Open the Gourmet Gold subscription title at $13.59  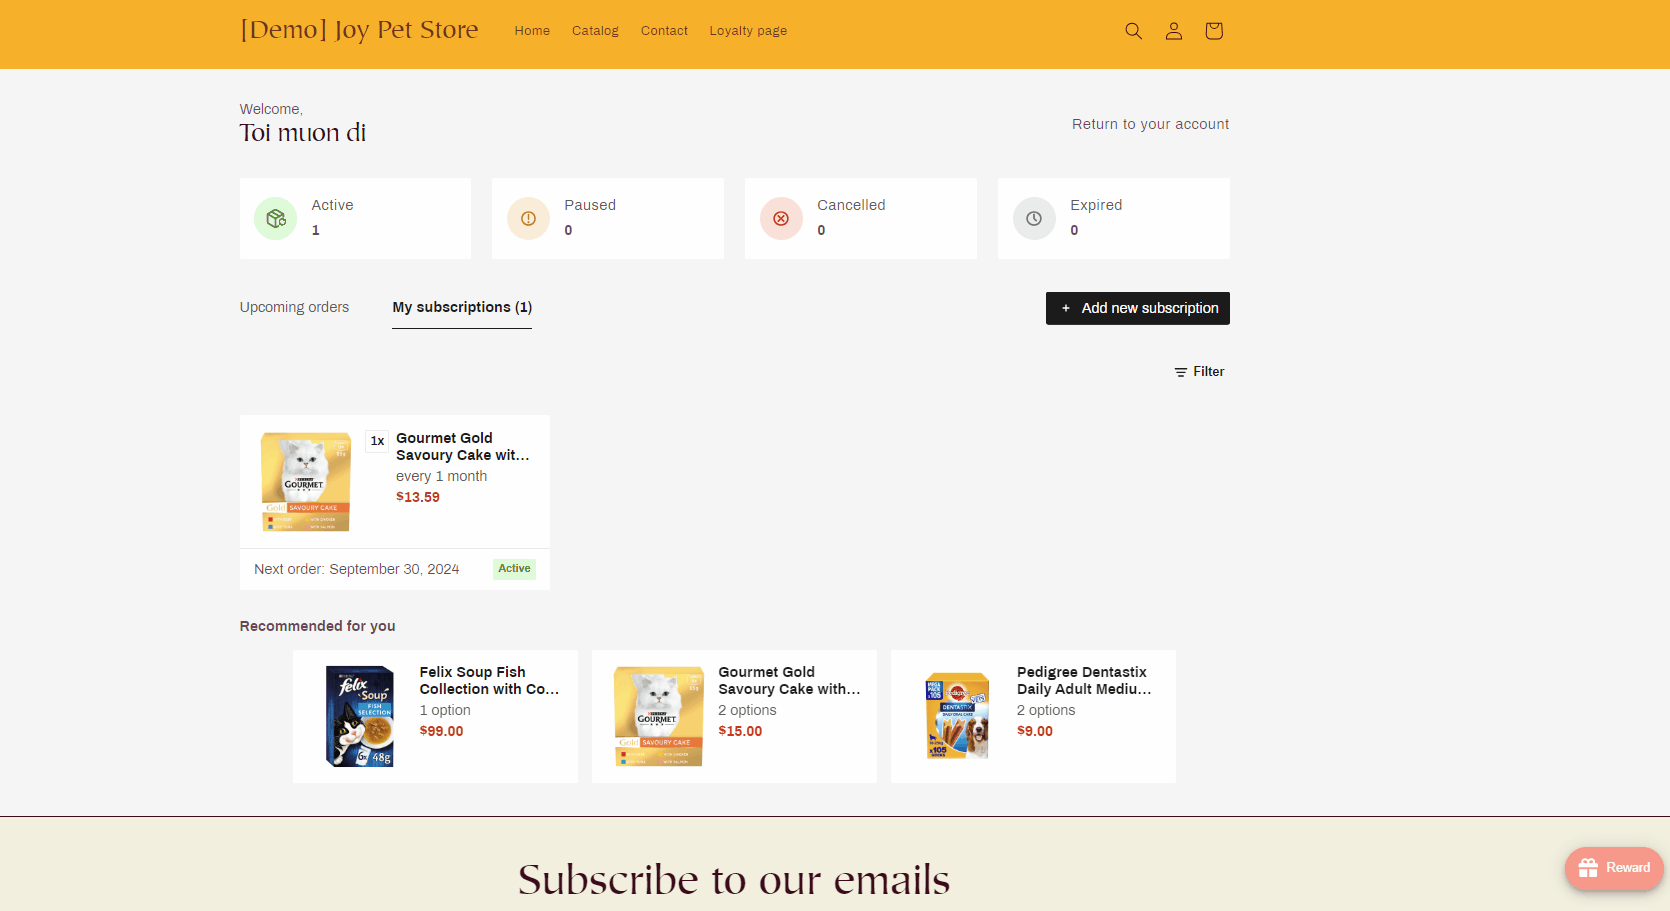pos(463,446)
